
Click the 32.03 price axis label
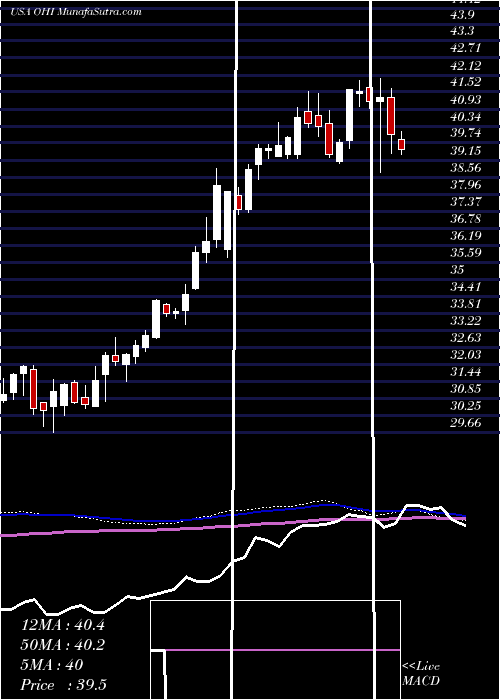(467, 354)
